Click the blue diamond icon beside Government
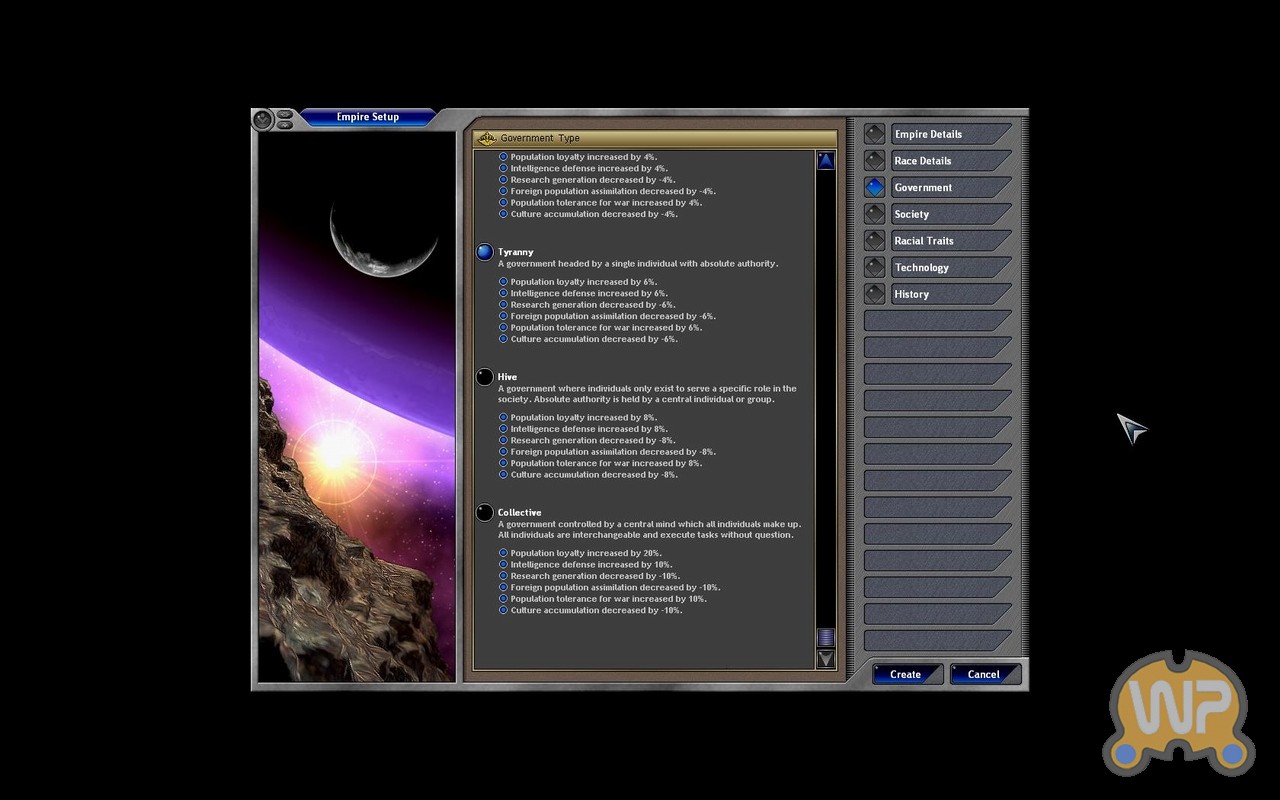The width and height of the screenshot is (1280, 800). click(875, 188)
